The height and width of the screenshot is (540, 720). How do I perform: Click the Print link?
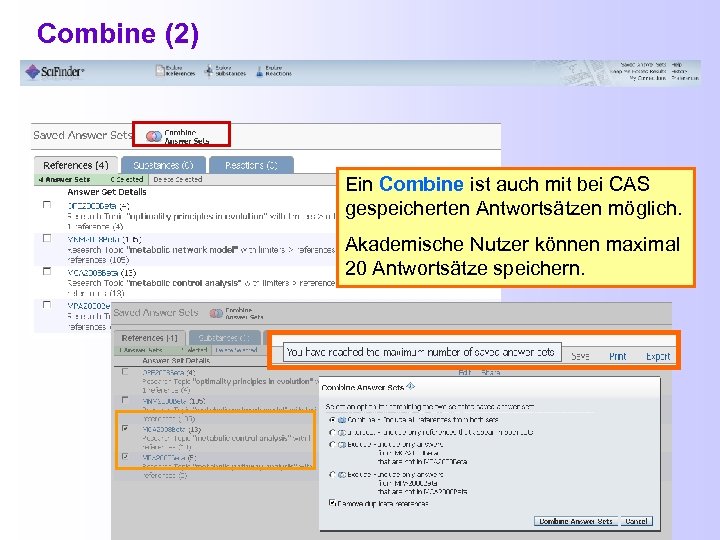pos(618,356)
